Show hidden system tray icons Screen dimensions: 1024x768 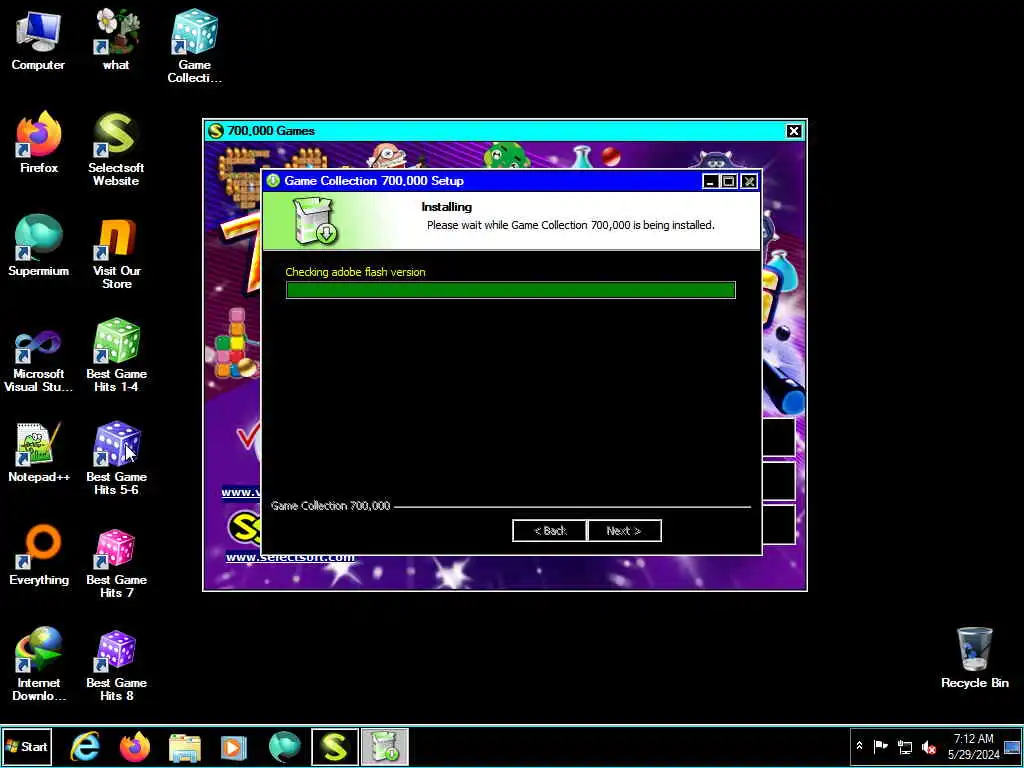pyautogui.click(x=859, y=746)
